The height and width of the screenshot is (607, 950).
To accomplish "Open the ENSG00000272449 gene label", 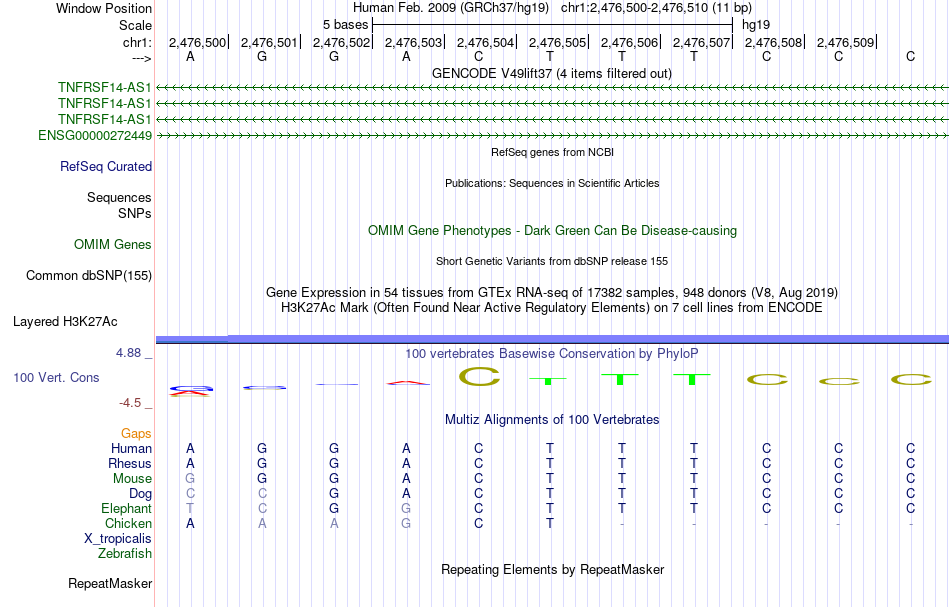I will (x=95, y=136).
